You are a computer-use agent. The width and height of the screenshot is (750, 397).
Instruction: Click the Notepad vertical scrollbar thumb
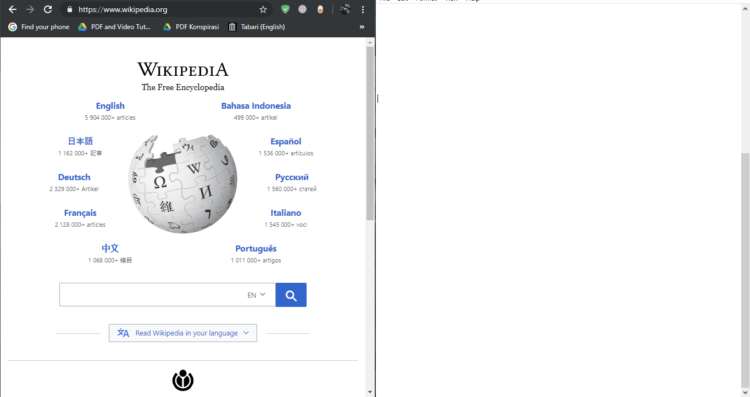[745, 270]
